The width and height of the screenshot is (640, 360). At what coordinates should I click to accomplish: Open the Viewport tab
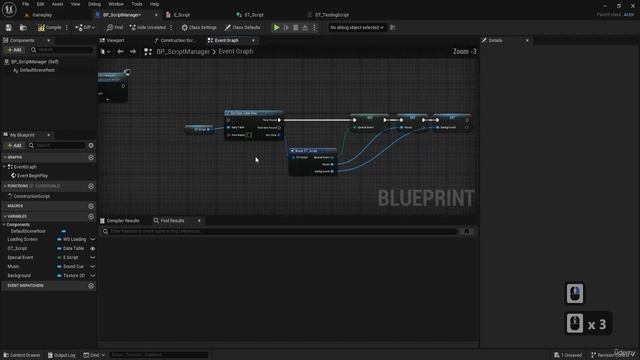click(115, 40)
